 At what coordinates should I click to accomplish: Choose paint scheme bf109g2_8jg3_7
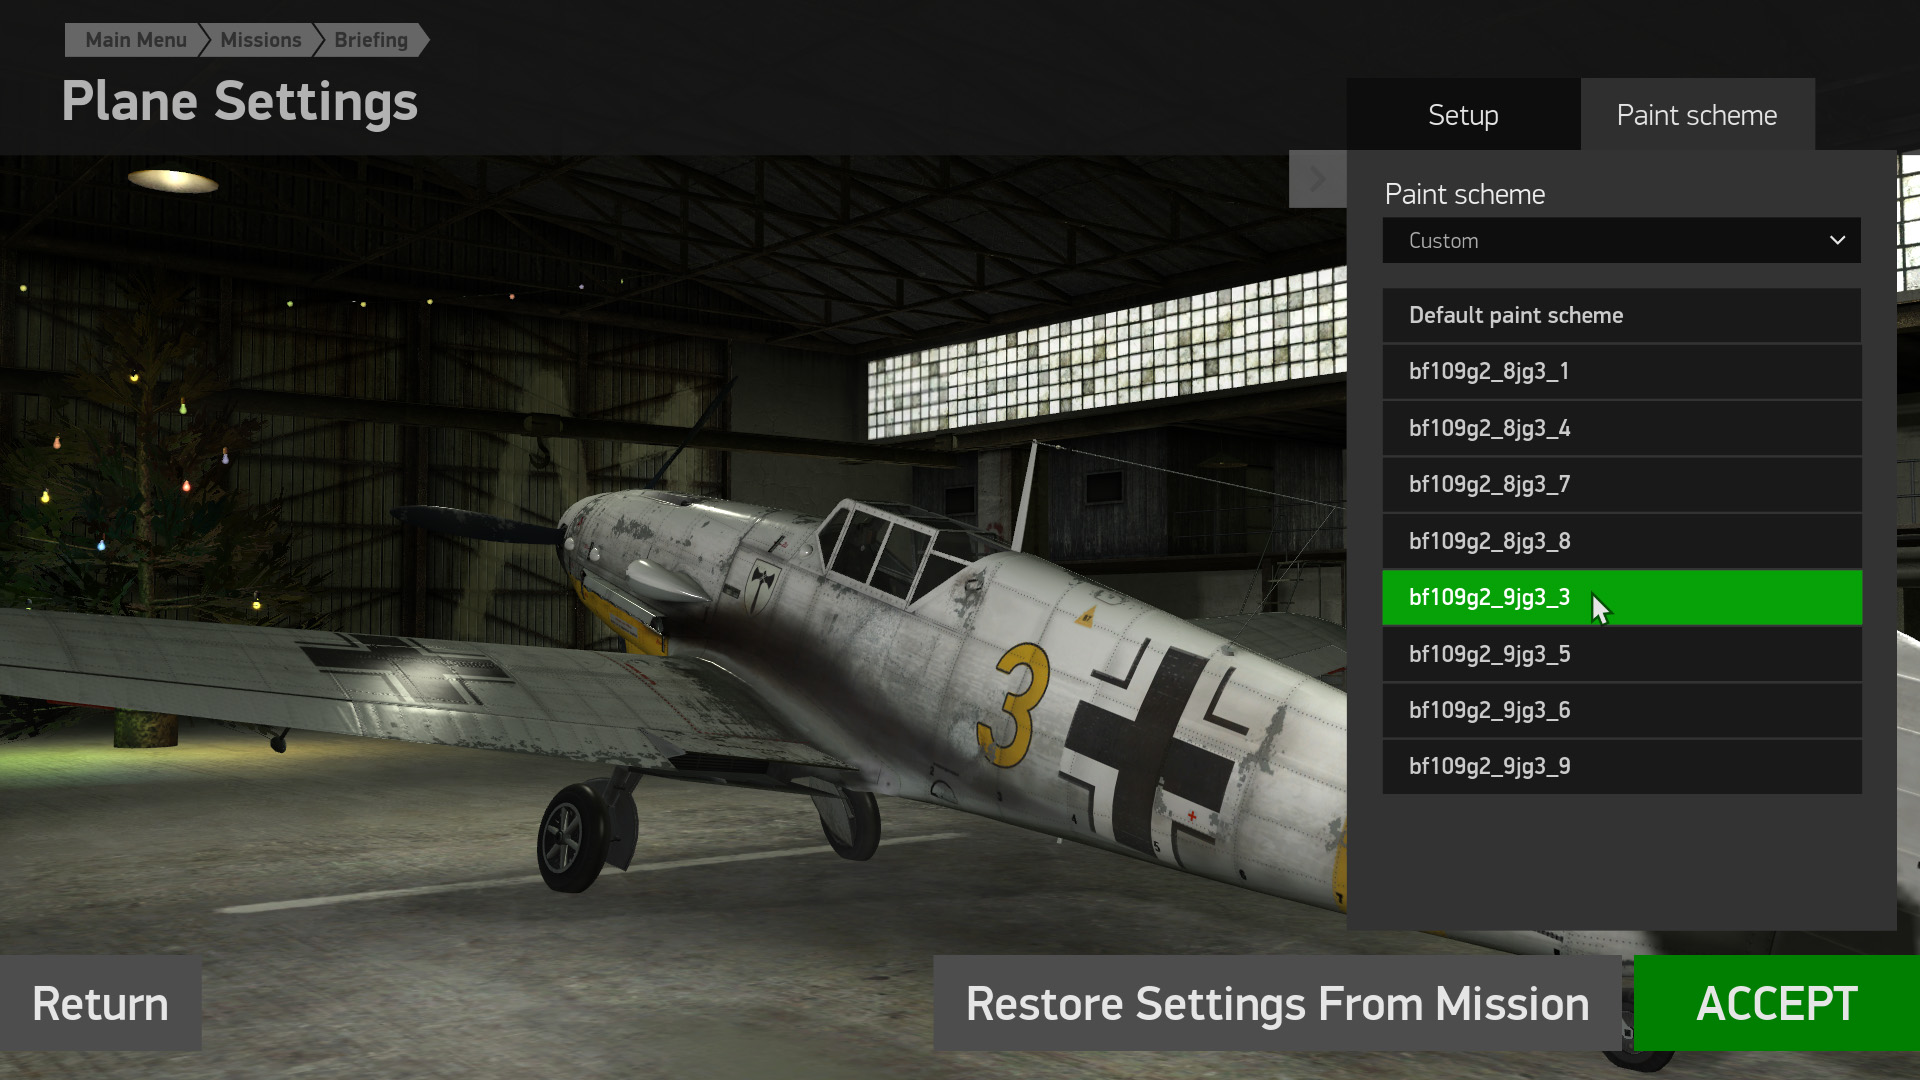(x=1621, y=485)
